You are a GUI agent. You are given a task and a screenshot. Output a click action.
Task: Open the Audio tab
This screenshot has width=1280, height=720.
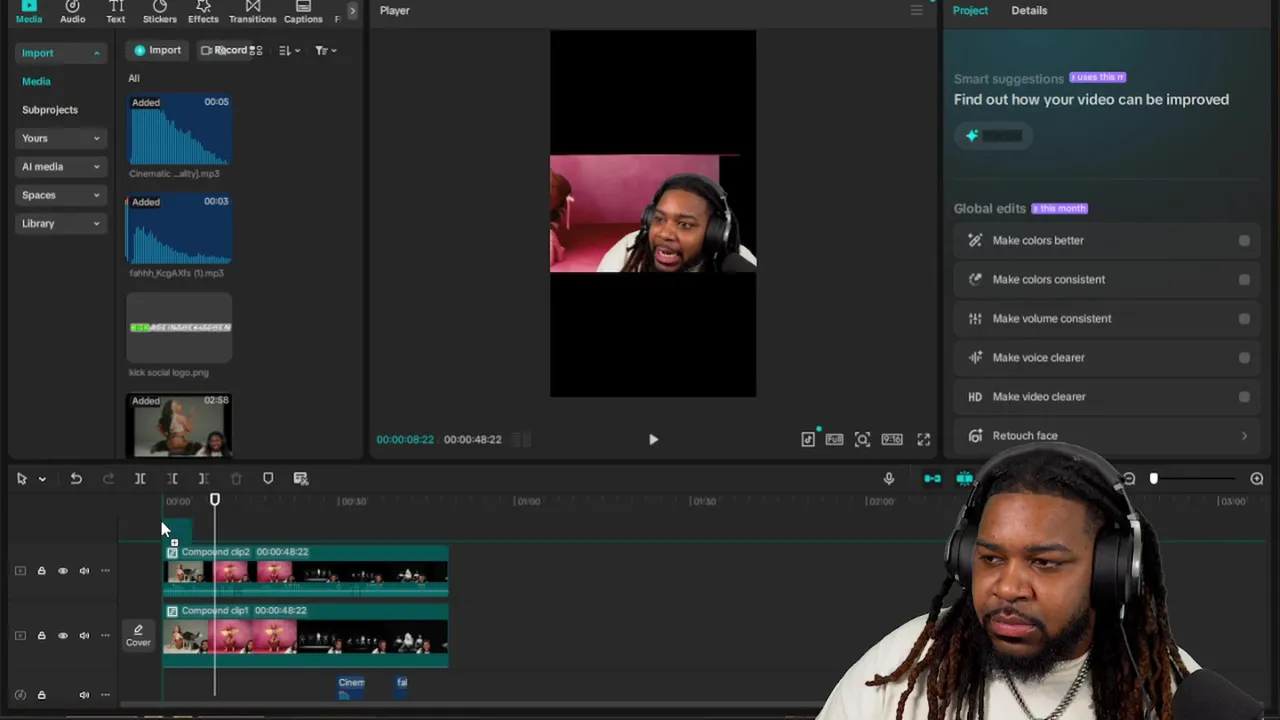click(x=72, y=12)
